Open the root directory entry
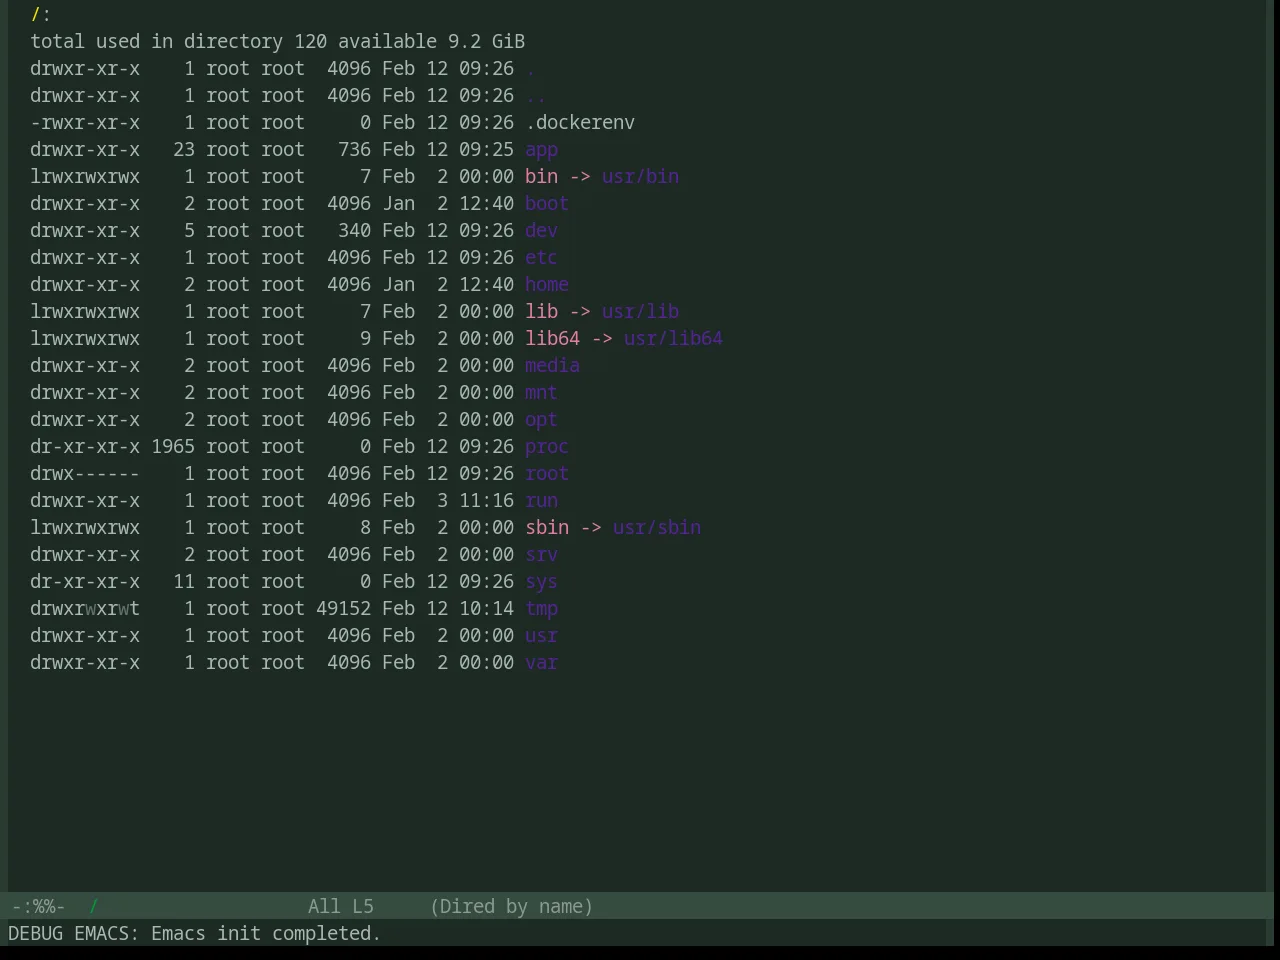 (547, 474)
